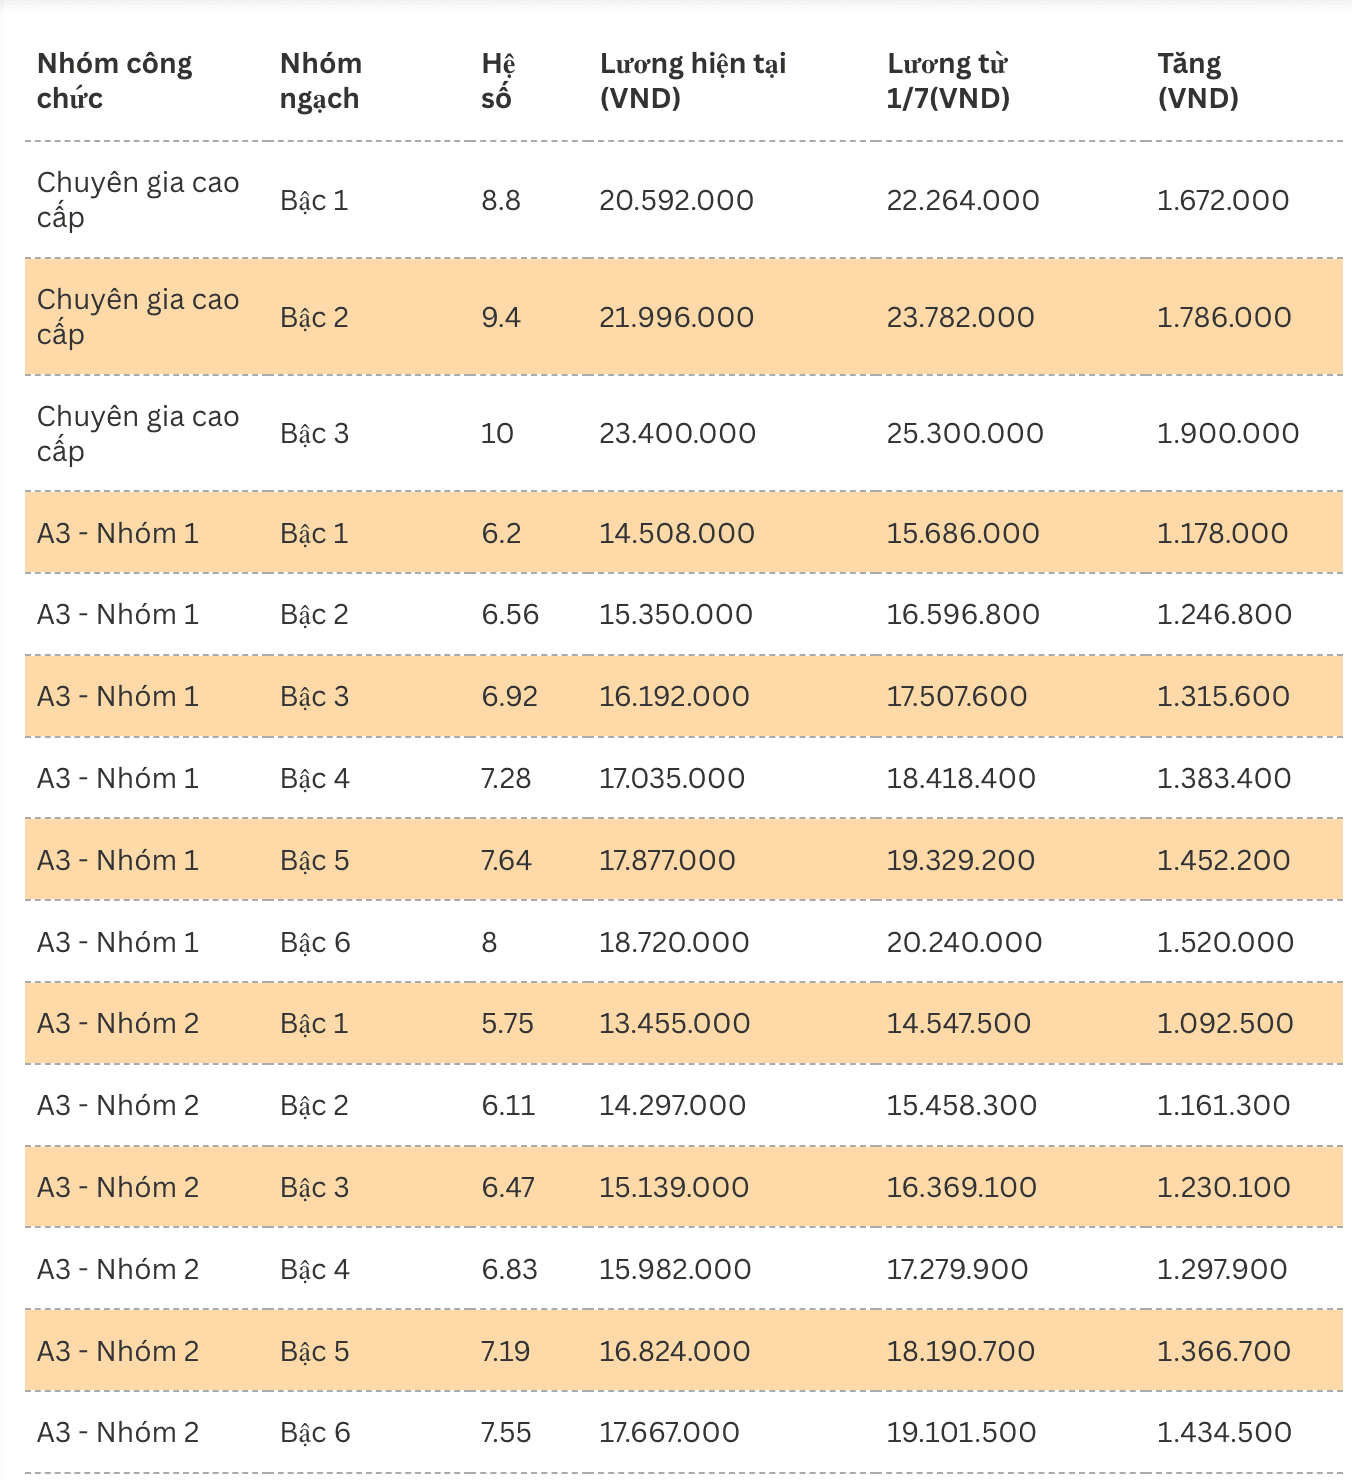1352x1480 pixels.
Task: Click coefficient value 6.92
Action: 509,696
